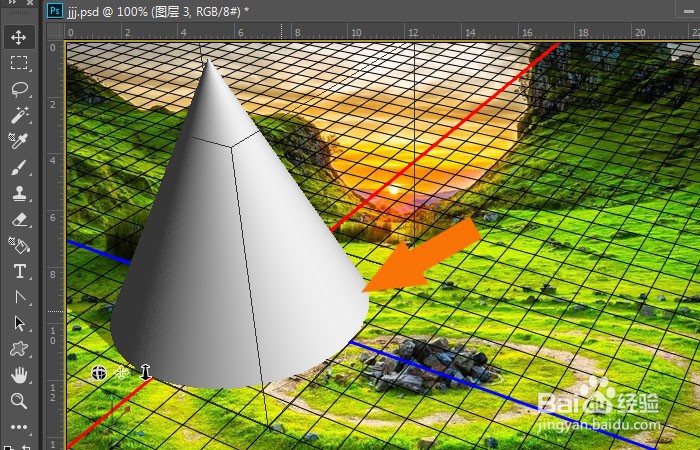Viewport: 700px width, 450px height.
Task: Select the Horizontal Type tool
Action: pos(19,271)
